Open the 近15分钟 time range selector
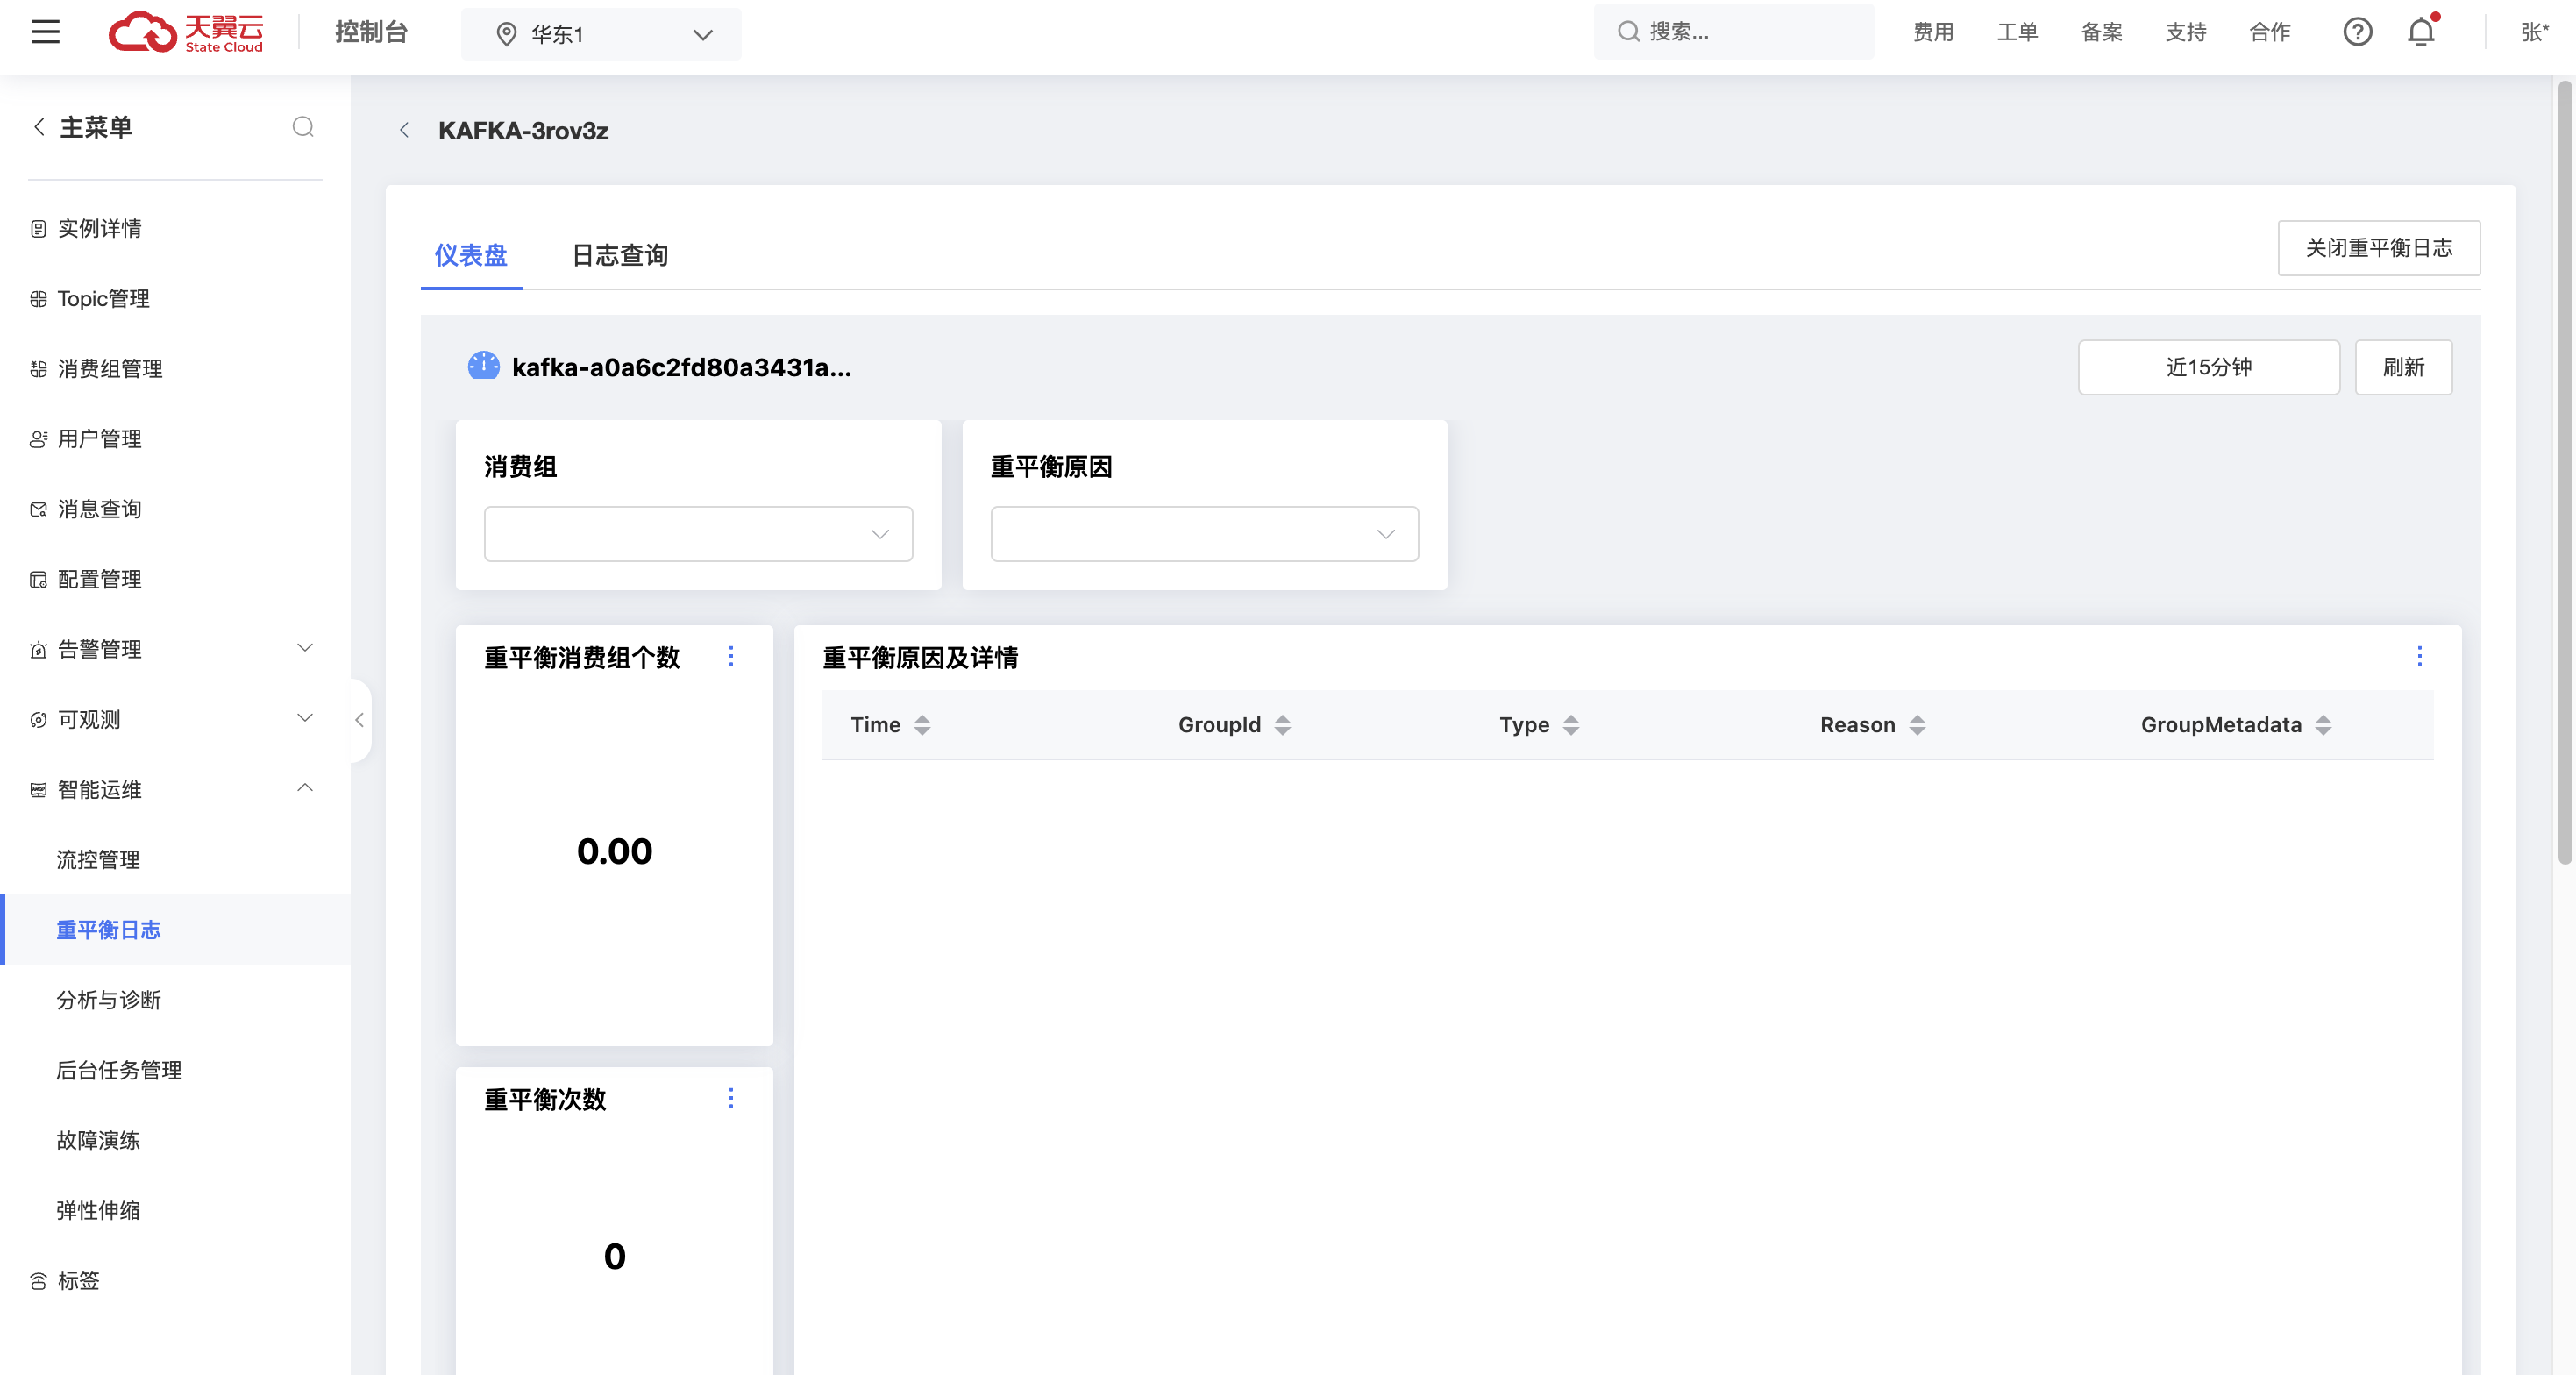2576x1375 pixels. point(2208,367)
